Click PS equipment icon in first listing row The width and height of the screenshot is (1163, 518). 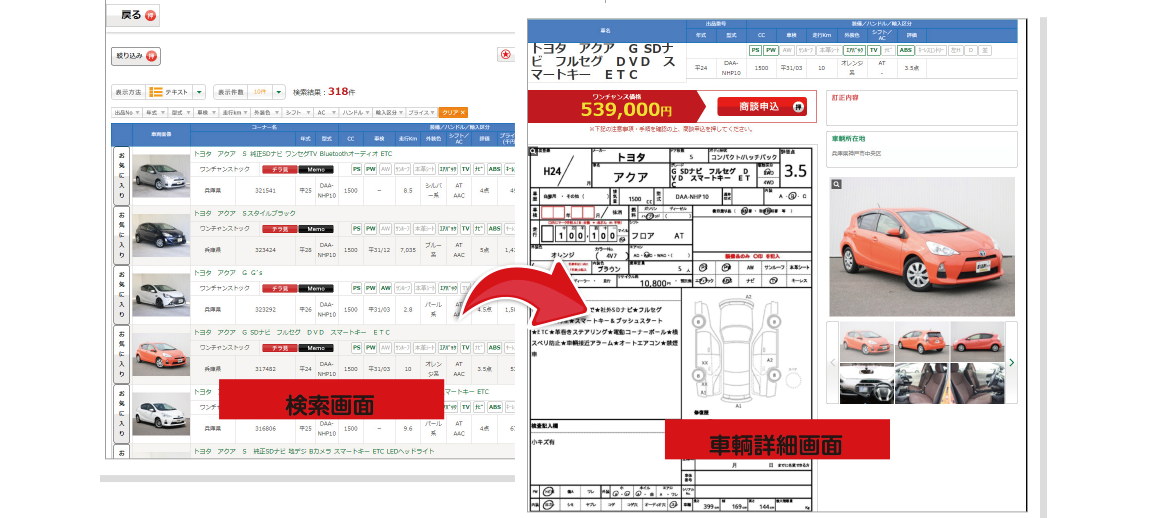coord(357,169)
